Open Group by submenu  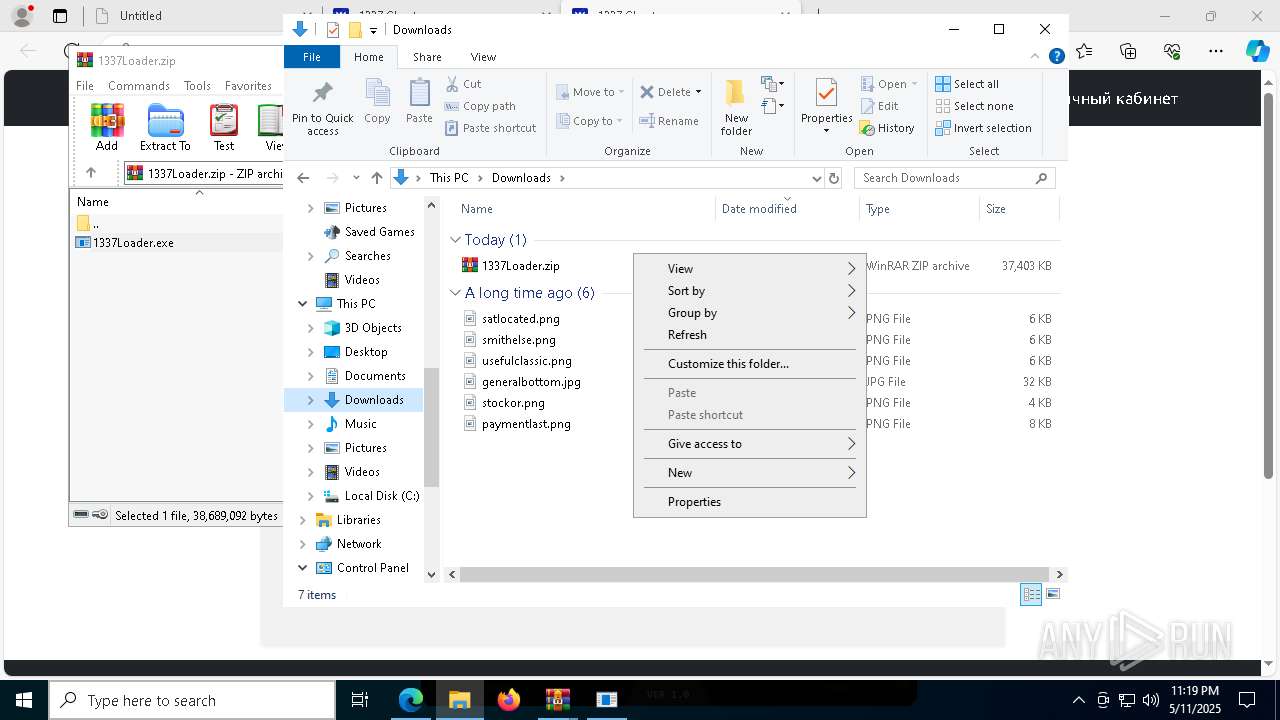[750, 313]
